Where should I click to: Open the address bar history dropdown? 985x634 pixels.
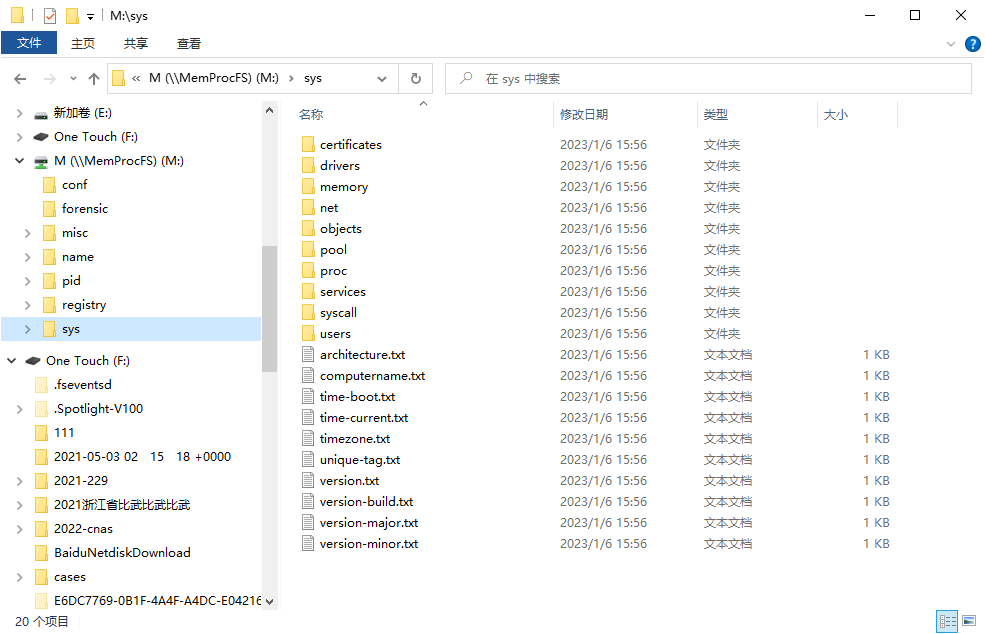[x=382, y=79]
